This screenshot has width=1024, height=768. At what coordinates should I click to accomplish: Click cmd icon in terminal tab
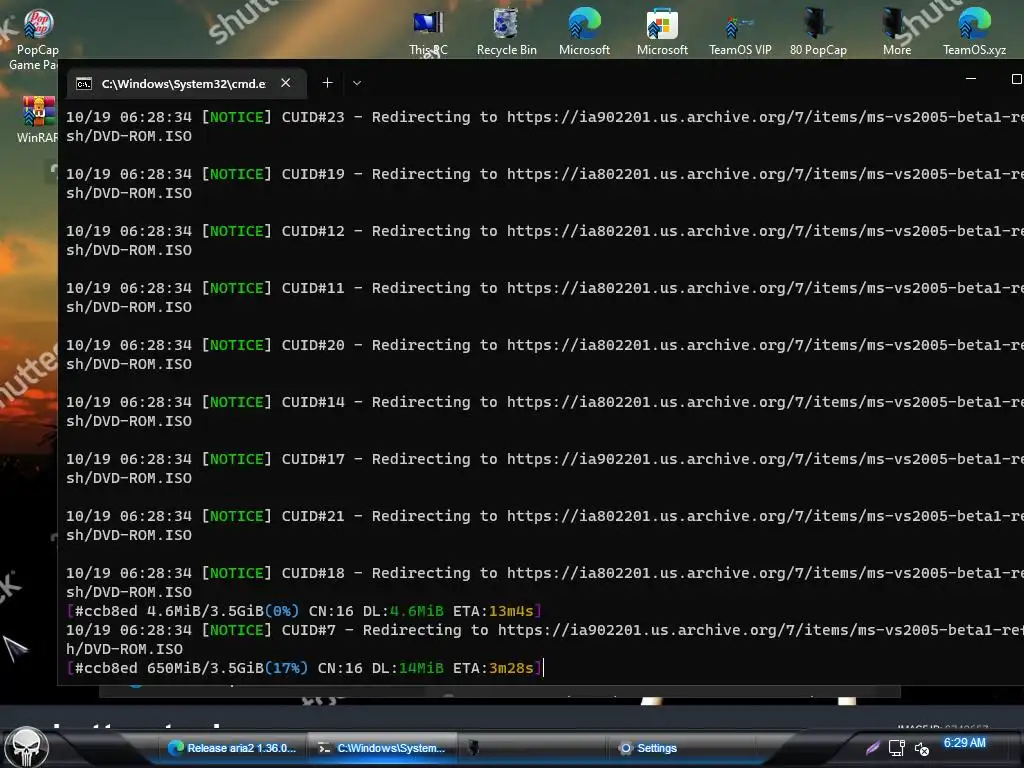coord(84,84)
